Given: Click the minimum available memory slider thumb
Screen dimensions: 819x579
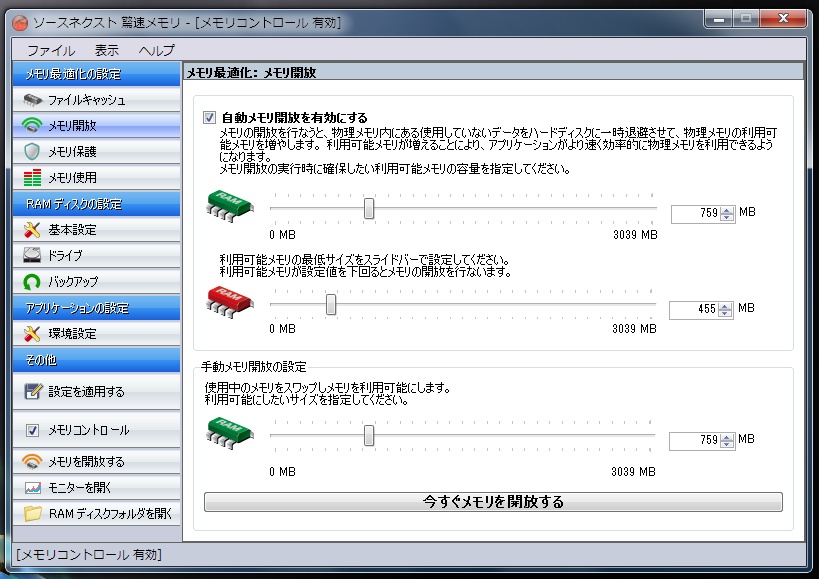Looking at the screenshot, I should 331,304.
